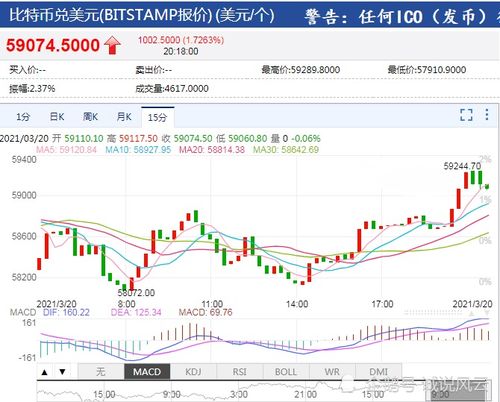Image resolution: width=500 pixels, height=402 pixels.
Task: Click the 59244.70 high price candle label
Action: (x=462, y=166)
